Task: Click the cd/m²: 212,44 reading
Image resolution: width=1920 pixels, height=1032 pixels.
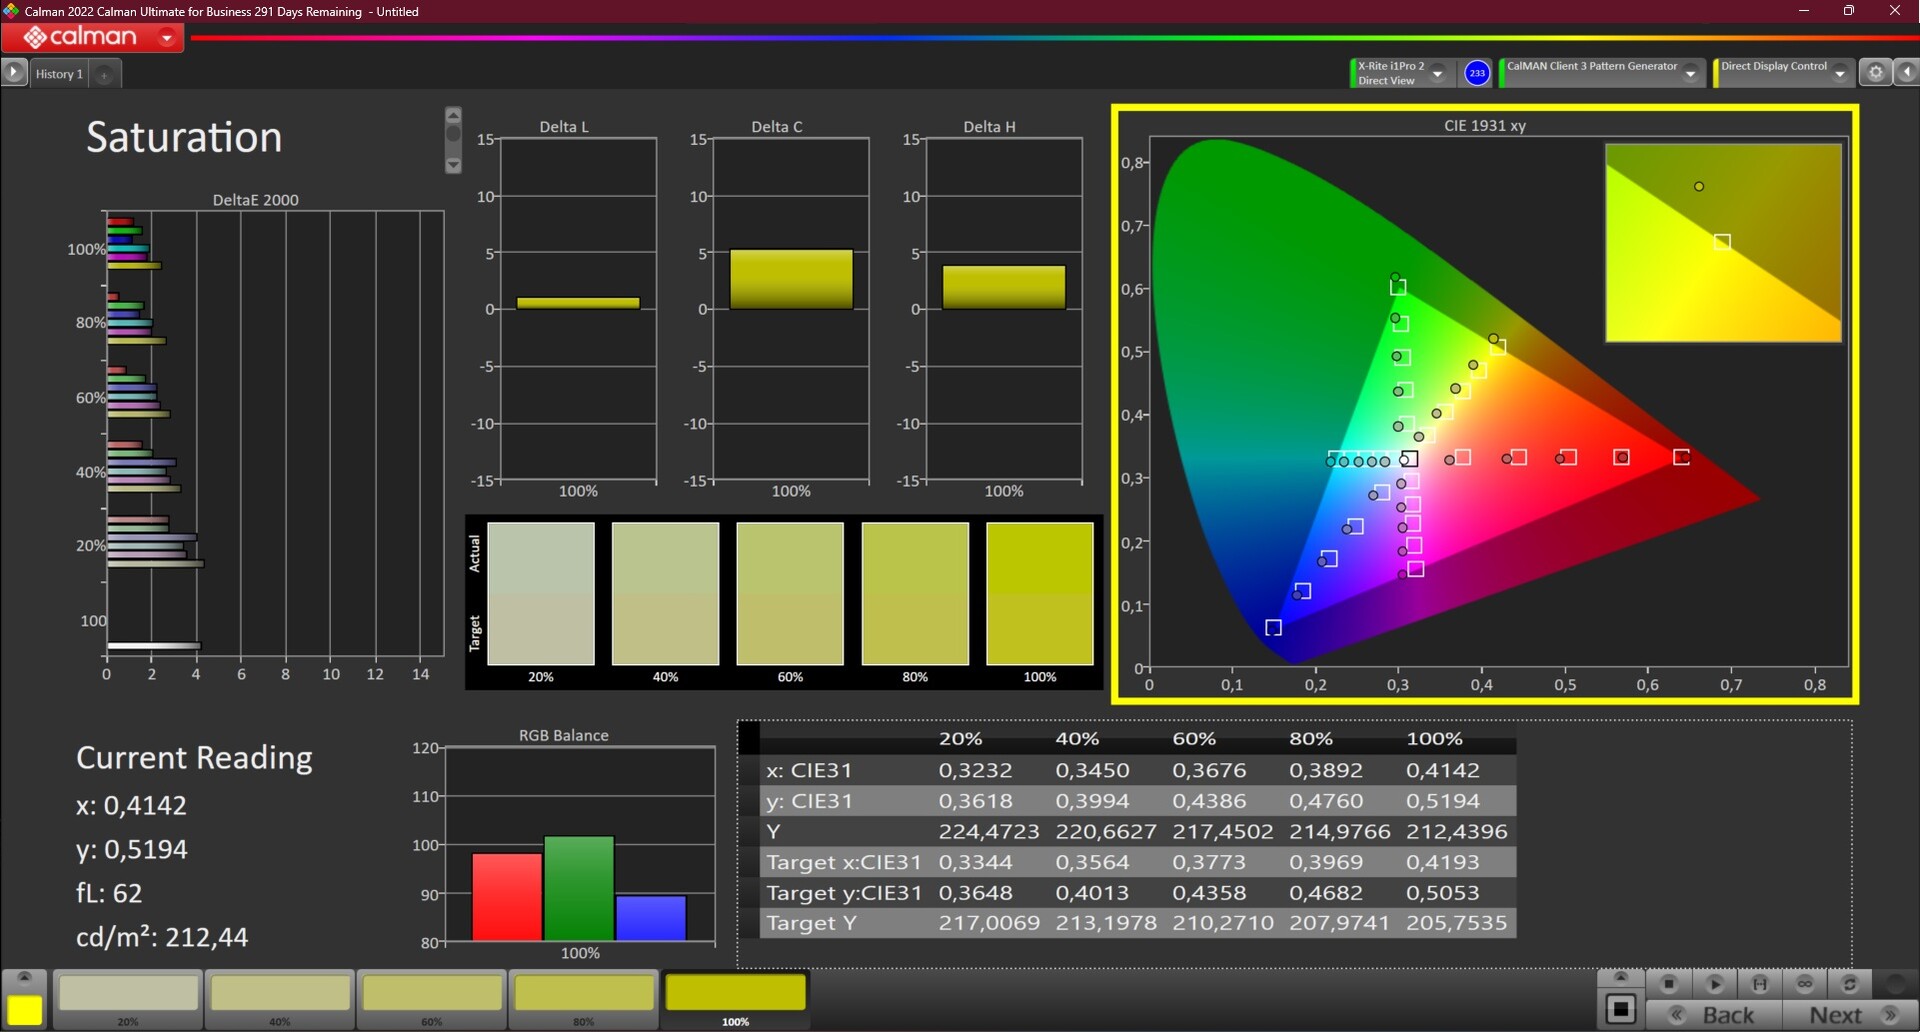Action: [x=162, y=937]
